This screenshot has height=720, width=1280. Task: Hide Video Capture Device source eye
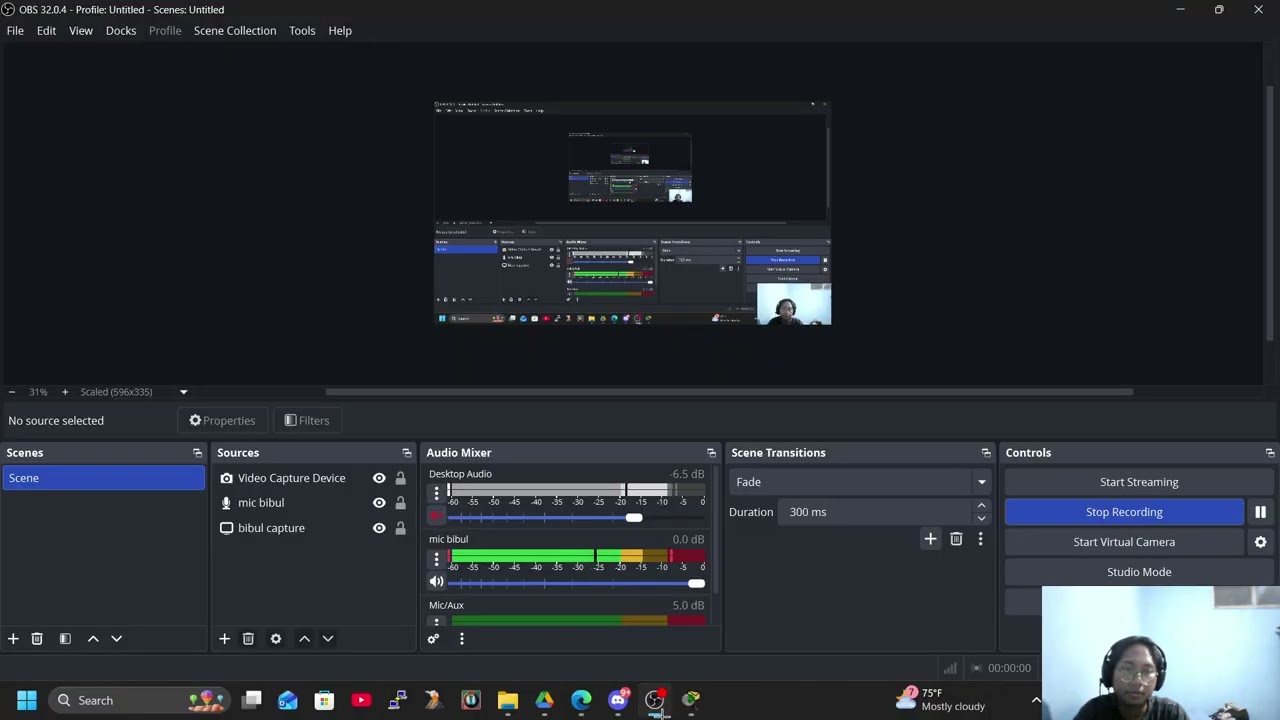379,478
